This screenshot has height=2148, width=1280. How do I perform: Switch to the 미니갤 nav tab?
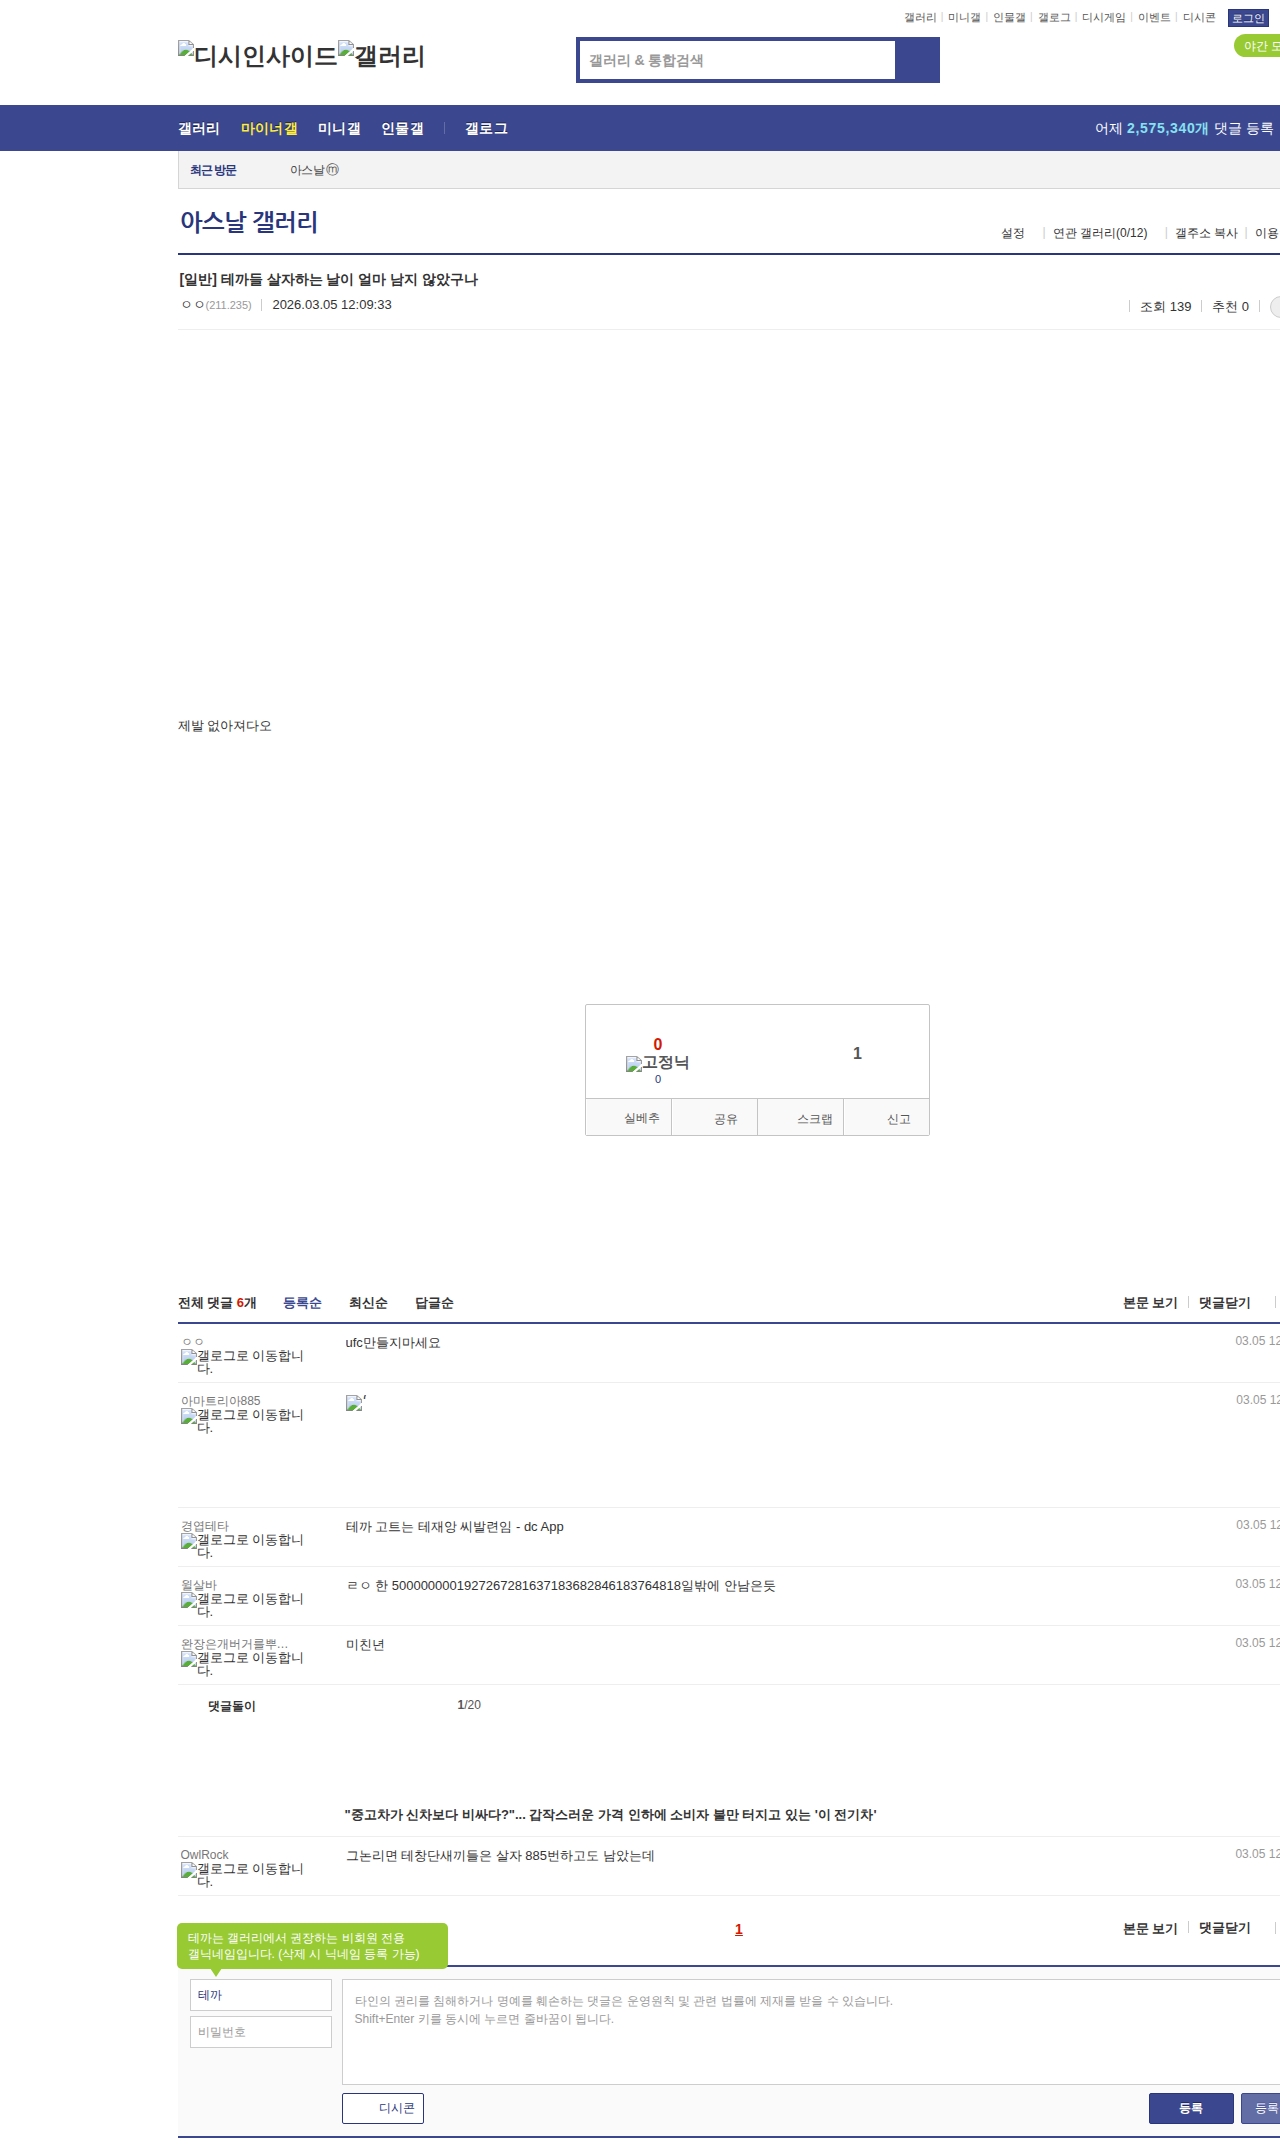tap(339, 128)
